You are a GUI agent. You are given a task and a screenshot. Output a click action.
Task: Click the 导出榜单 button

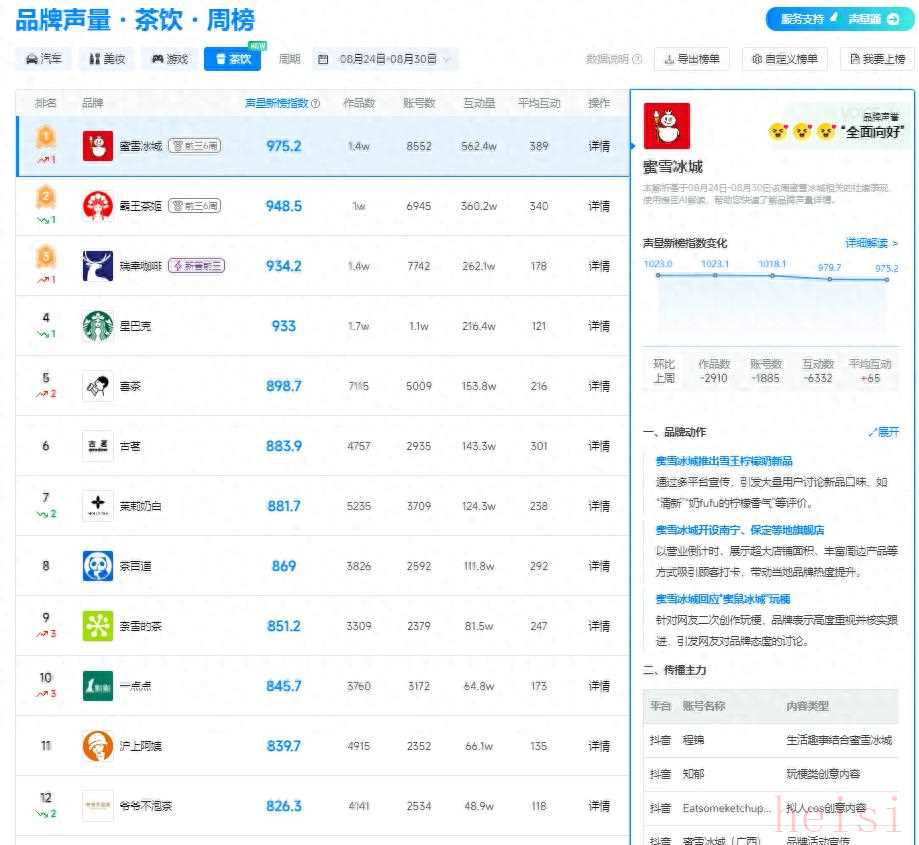coord(692,59)
